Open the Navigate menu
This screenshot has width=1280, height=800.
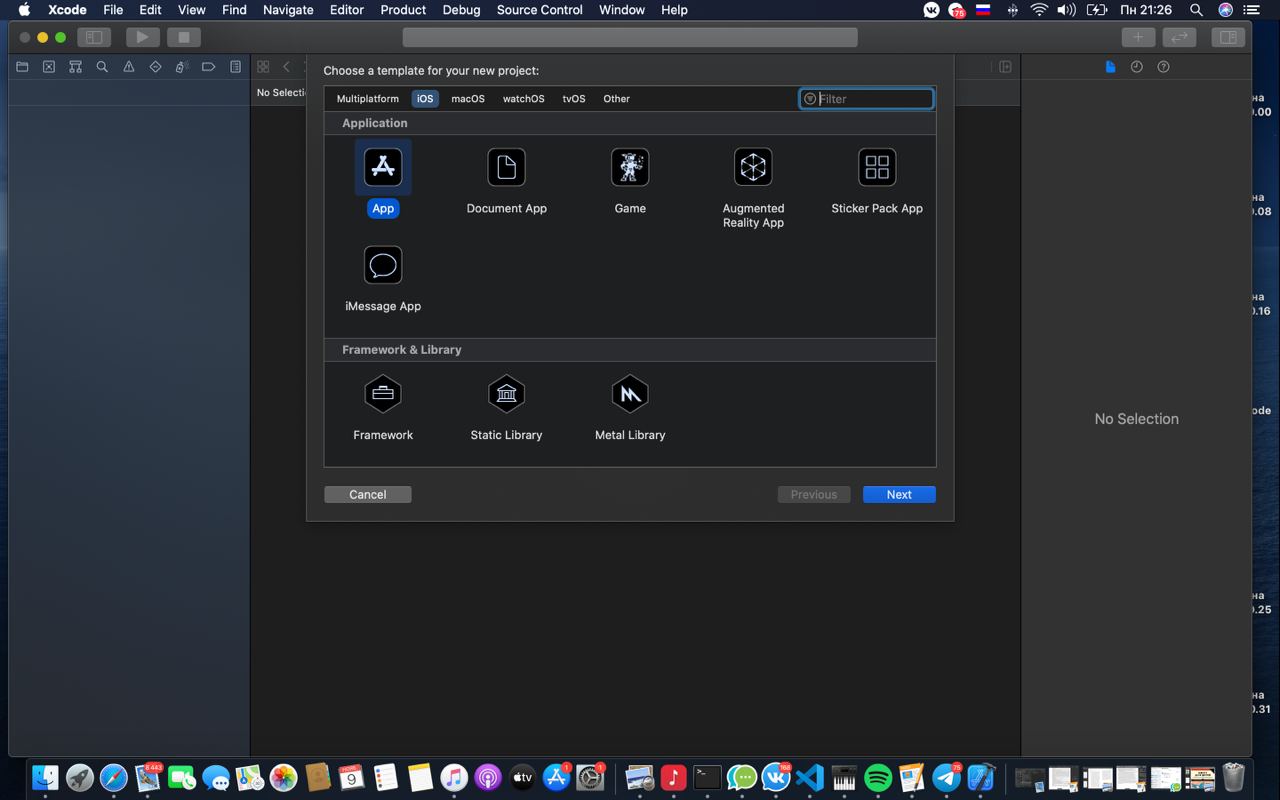[288, 10]
